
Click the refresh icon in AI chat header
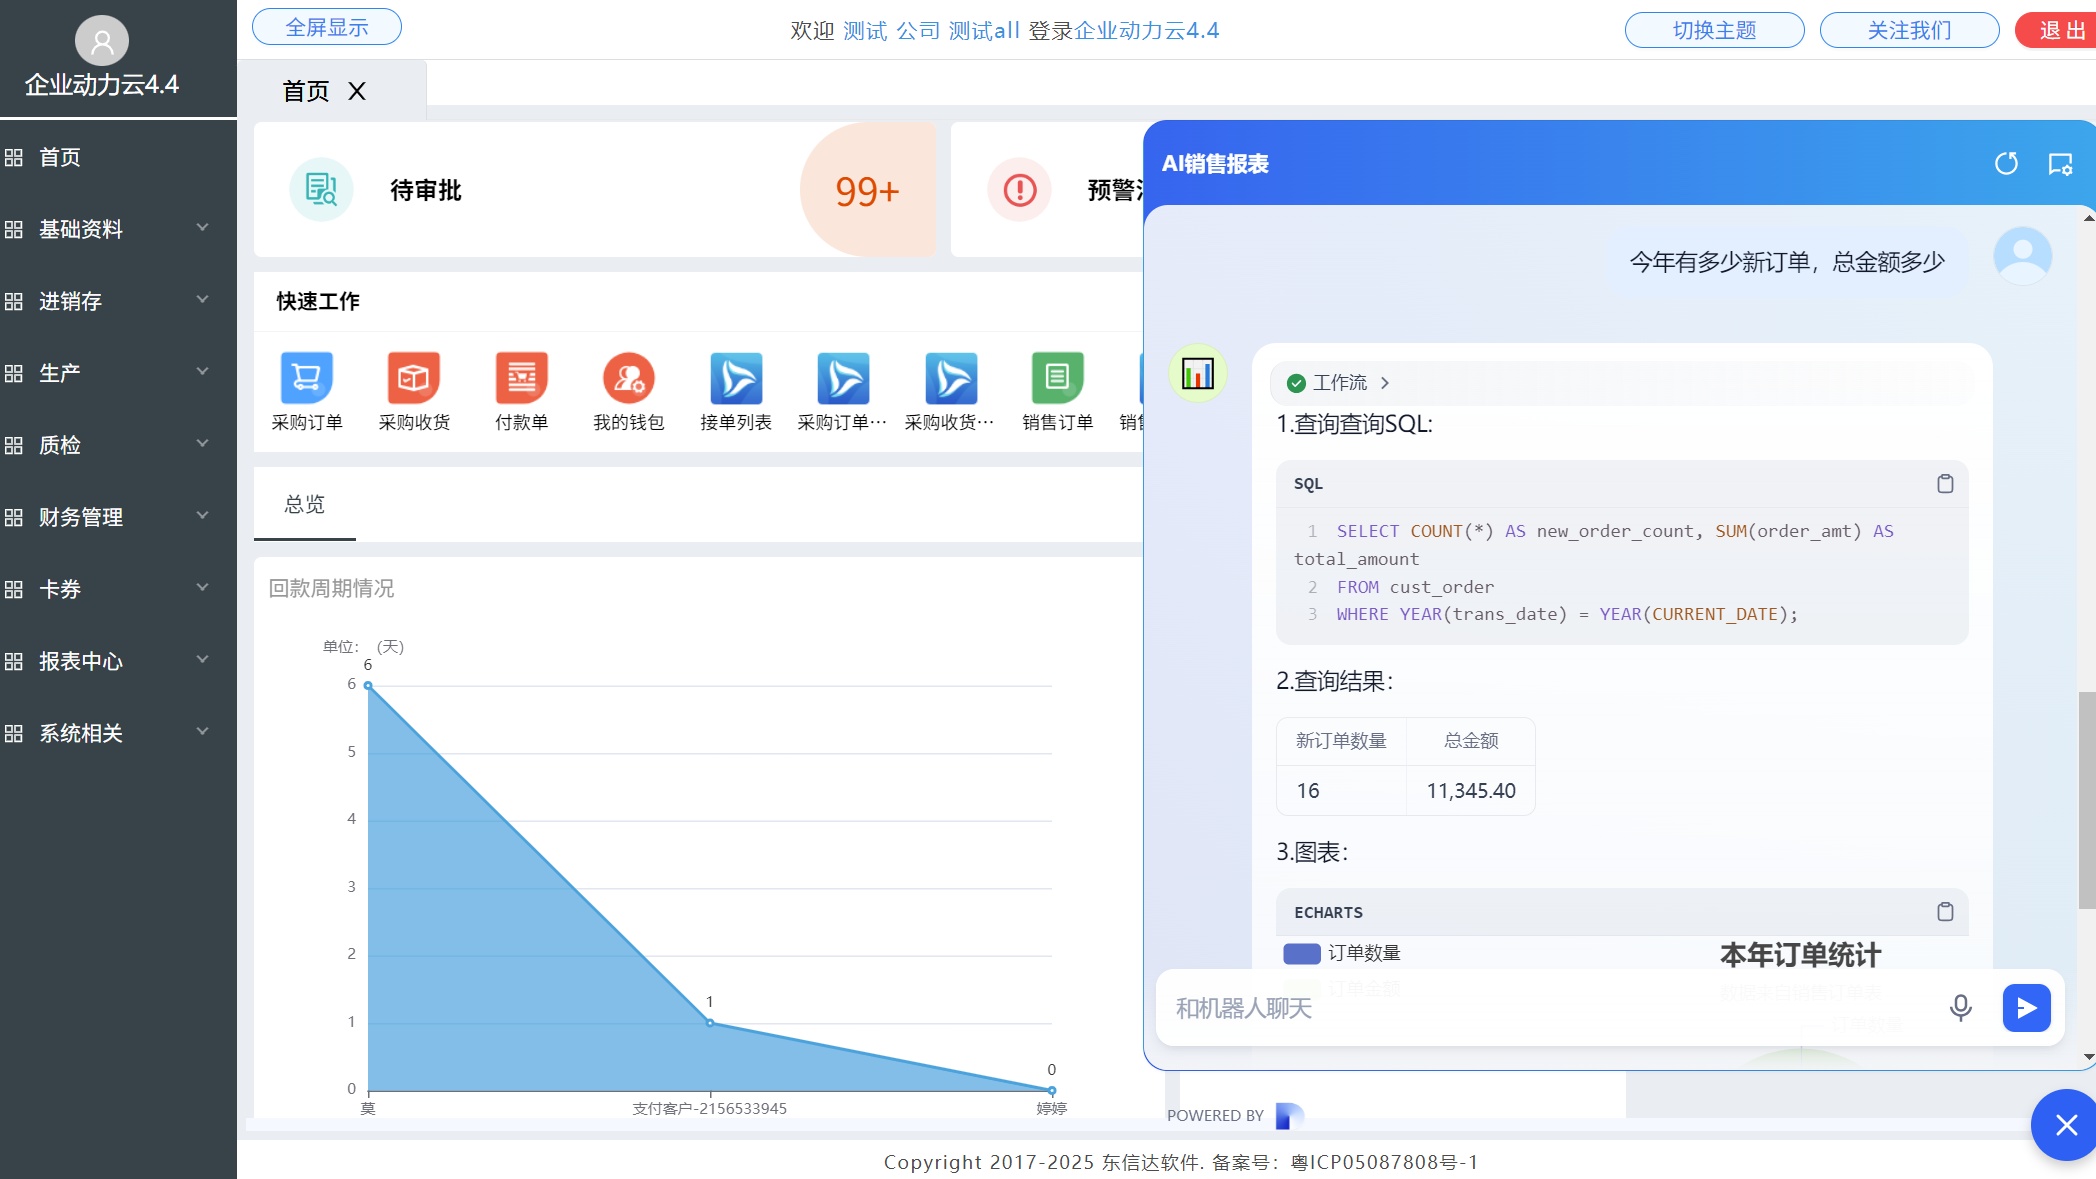[2006, 164]
